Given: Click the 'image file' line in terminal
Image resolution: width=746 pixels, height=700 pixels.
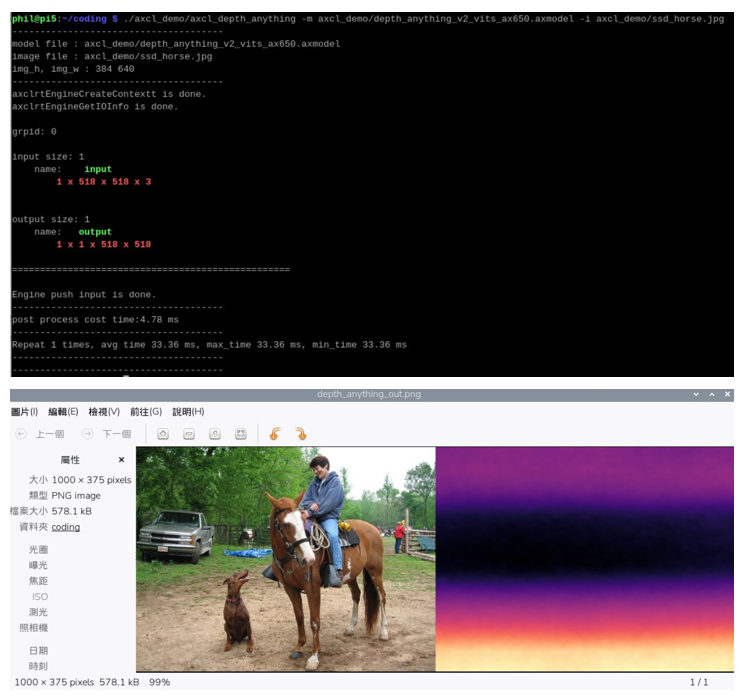Looking at the screenshot, I should point(112,56).
